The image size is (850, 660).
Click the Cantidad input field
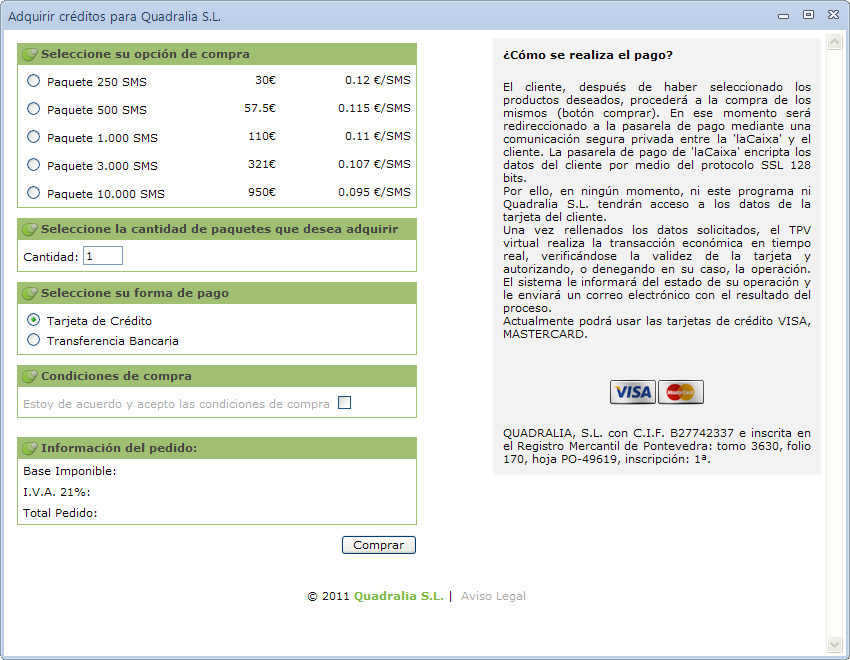pos(103,256)
